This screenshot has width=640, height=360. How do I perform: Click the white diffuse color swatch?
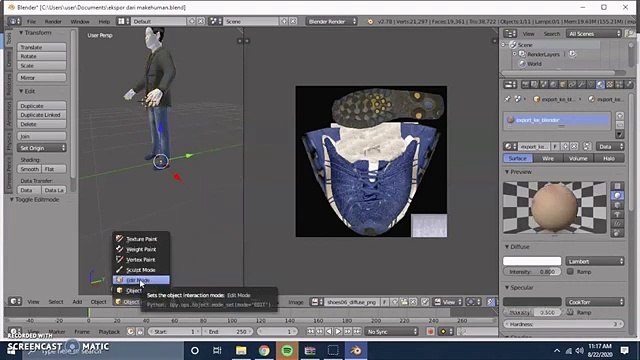(532, 261)
